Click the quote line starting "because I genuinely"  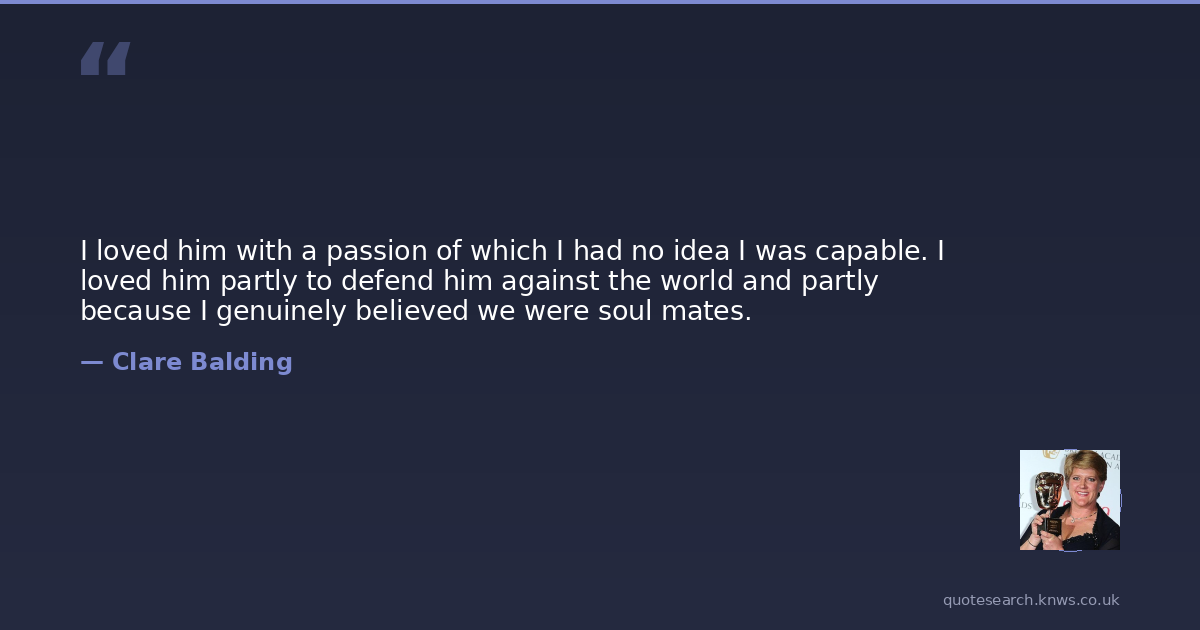click(x=415, y=311)
